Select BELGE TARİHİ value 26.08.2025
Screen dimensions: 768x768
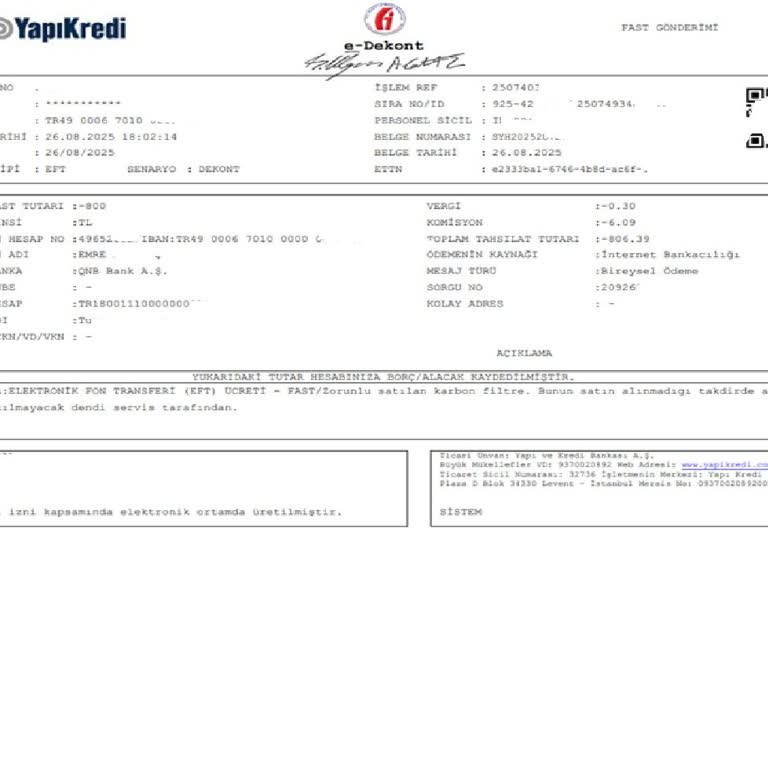527,153
